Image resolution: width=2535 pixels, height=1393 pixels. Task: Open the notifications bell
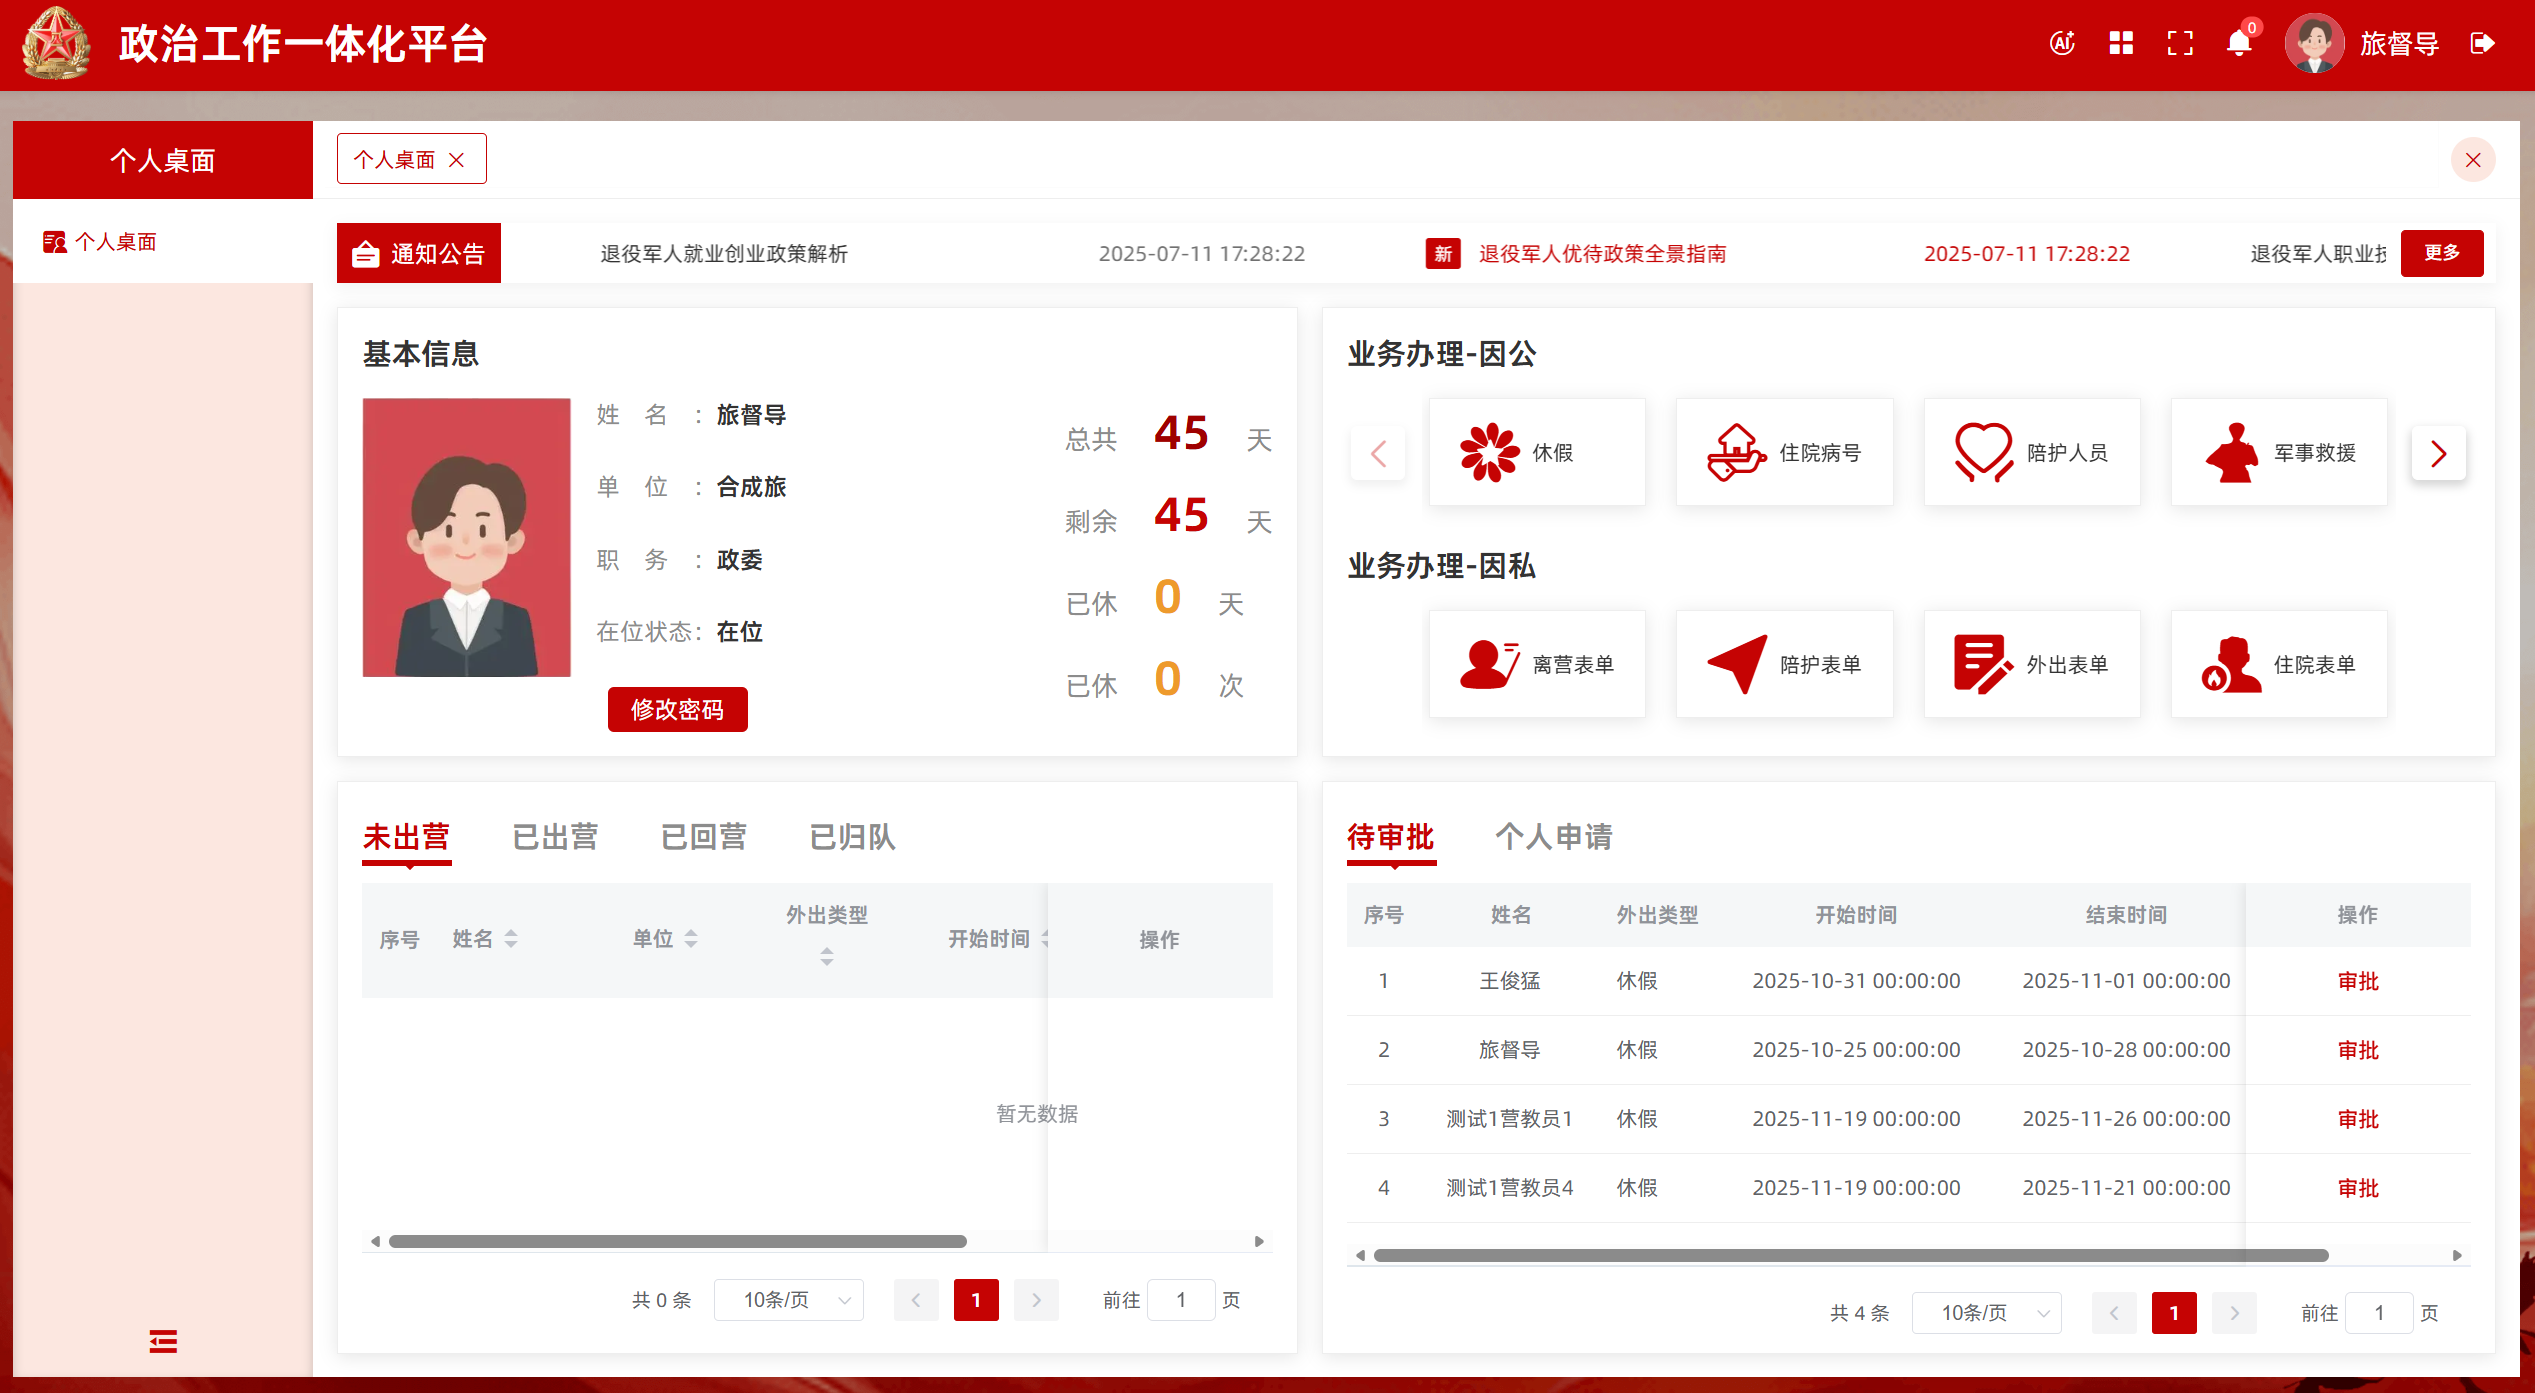pos(2239,43)
